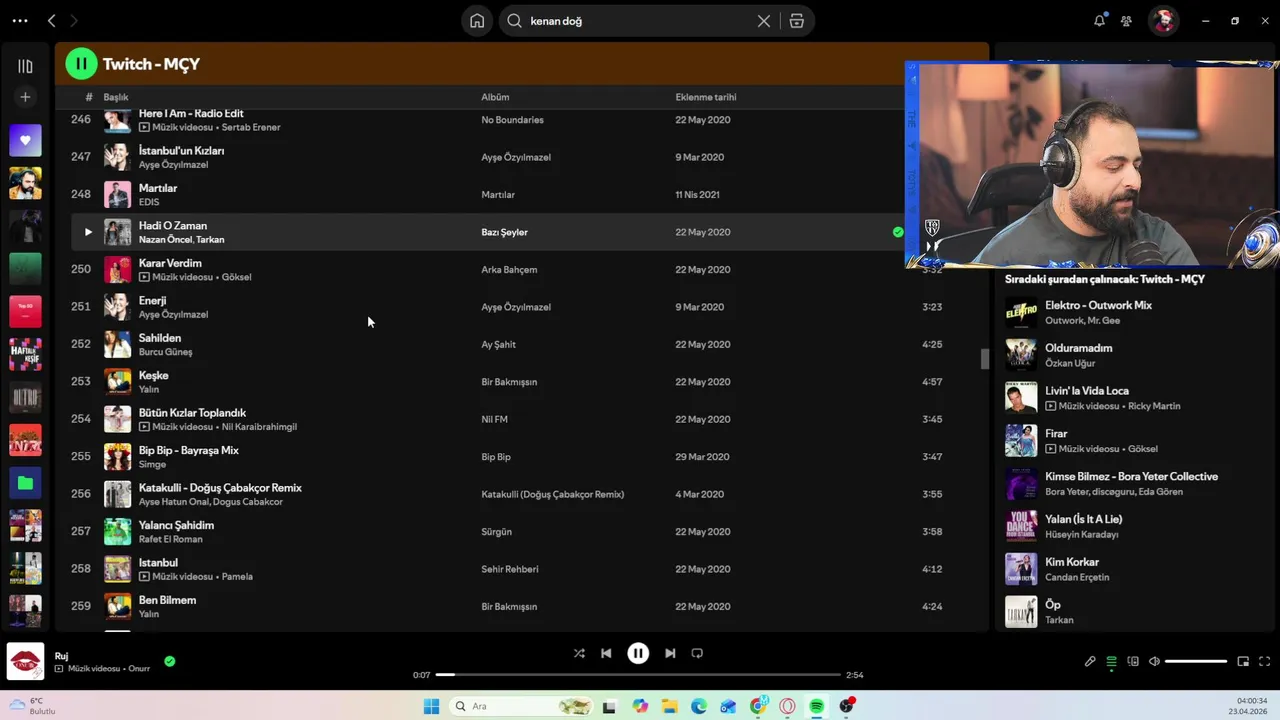Open artist Rafet El Roman link

coord(170,539)
